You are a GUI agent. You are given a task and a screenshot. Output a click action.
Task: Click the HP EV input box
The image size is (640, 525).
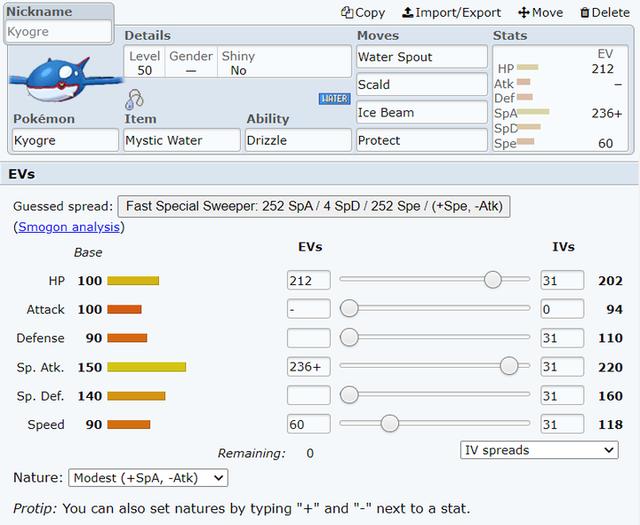click(x=309, y=280)
